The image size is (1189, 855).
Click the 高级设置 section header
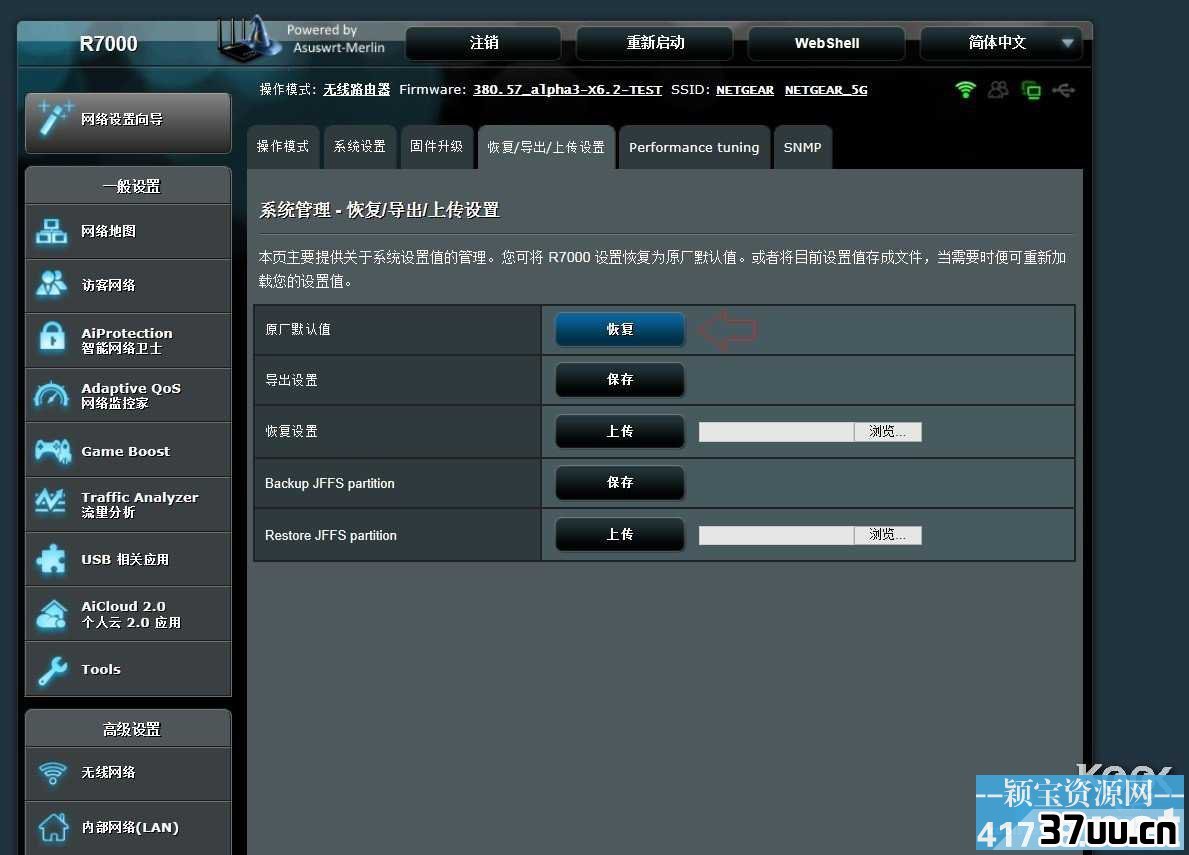pos(128,728)
